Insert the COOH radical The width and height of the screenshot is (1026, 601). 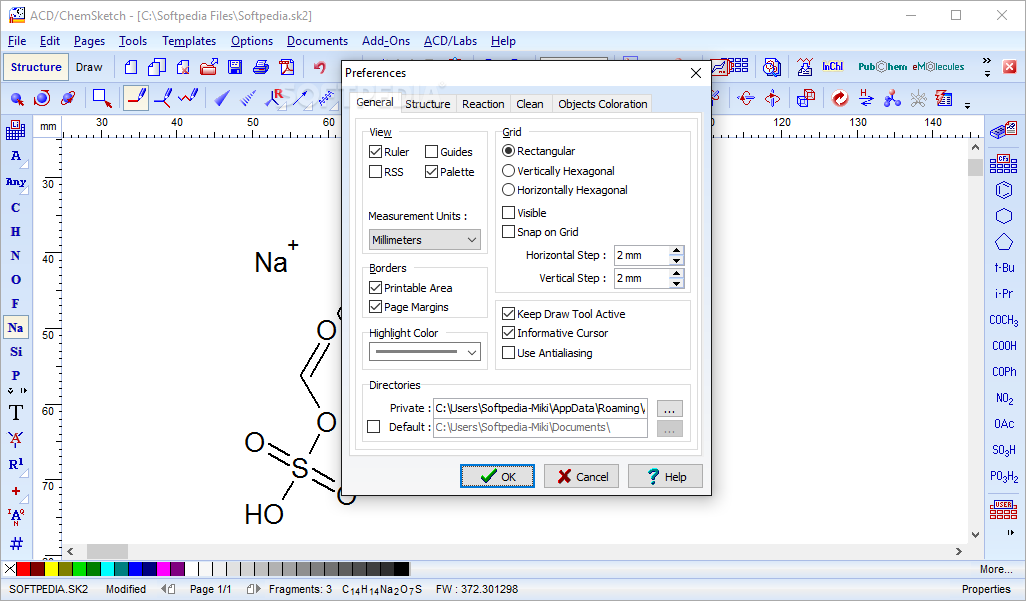click(x=1004, y=346)
